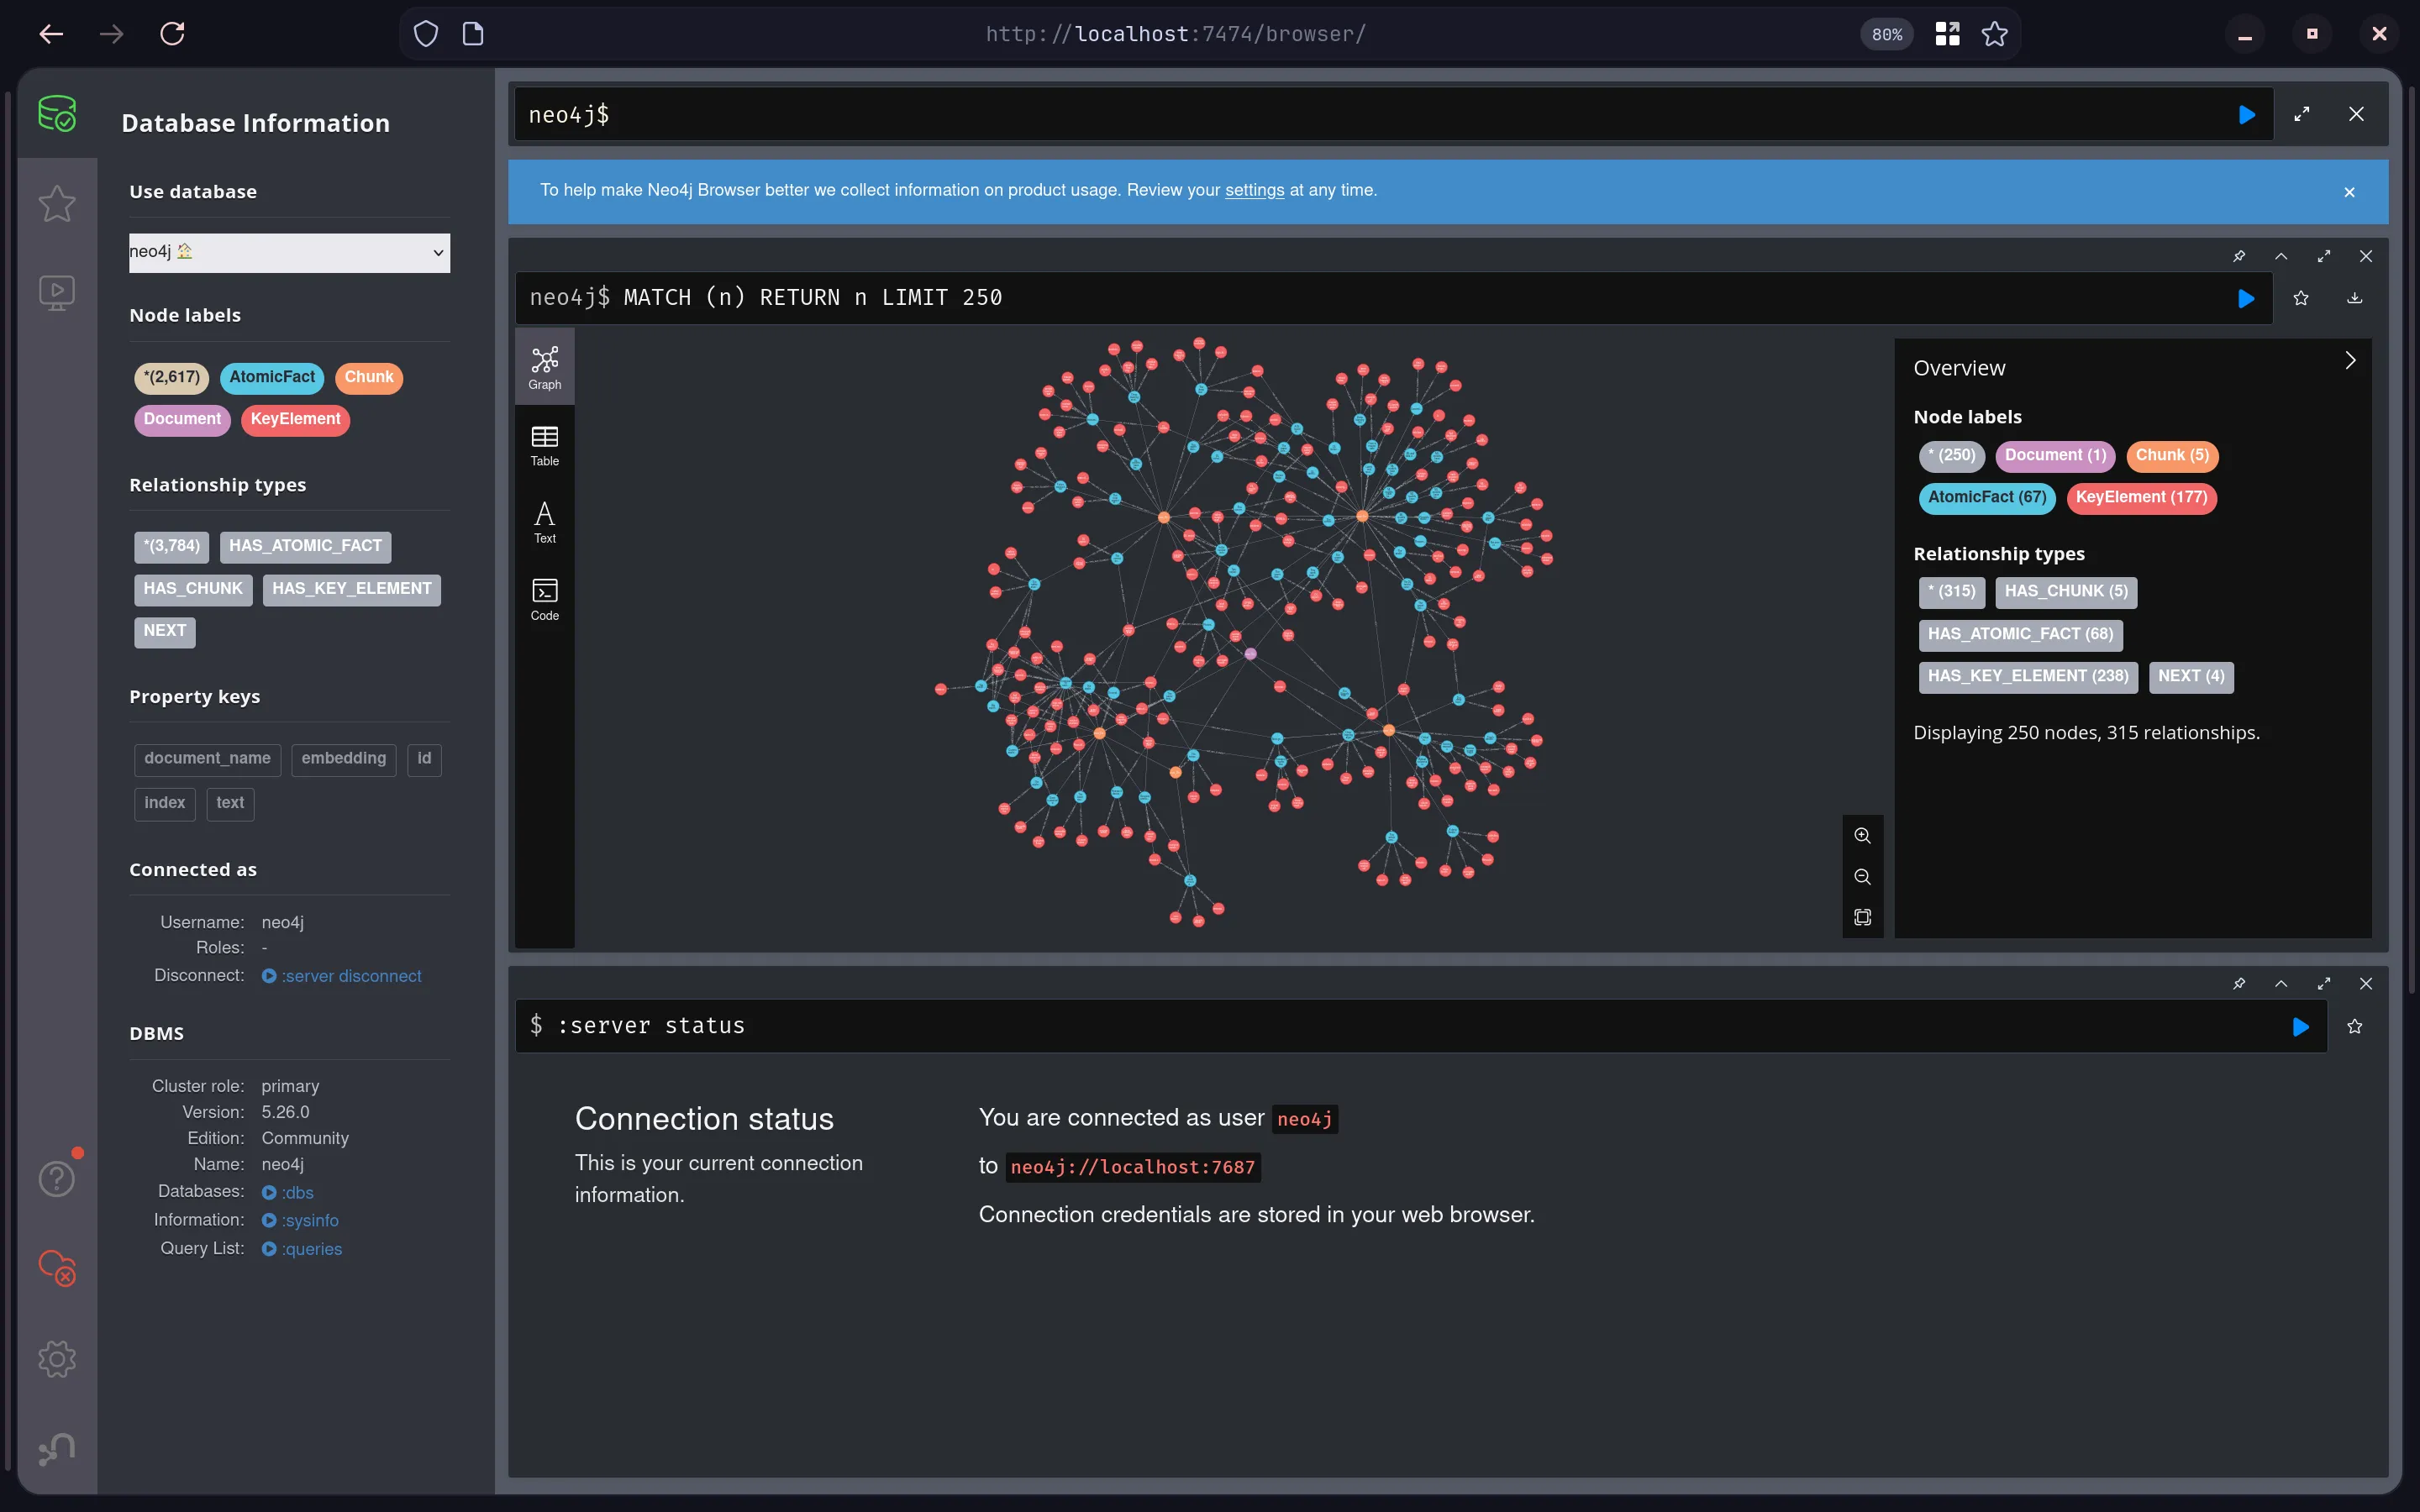Collapse the server status frame

pyautogui.click(x=2281, y=983)
